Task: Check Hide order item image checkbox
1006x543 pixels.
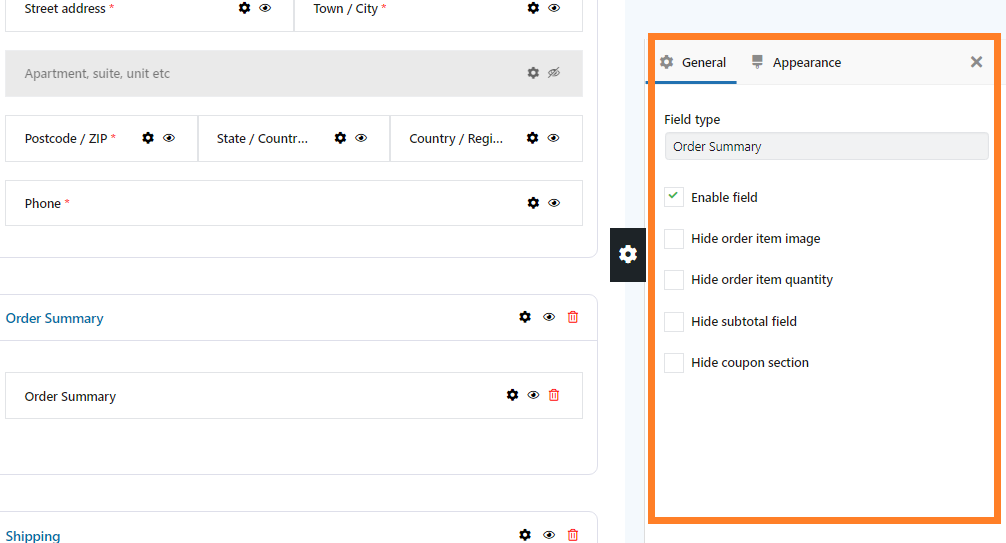Action: click(x=674, y=238)
